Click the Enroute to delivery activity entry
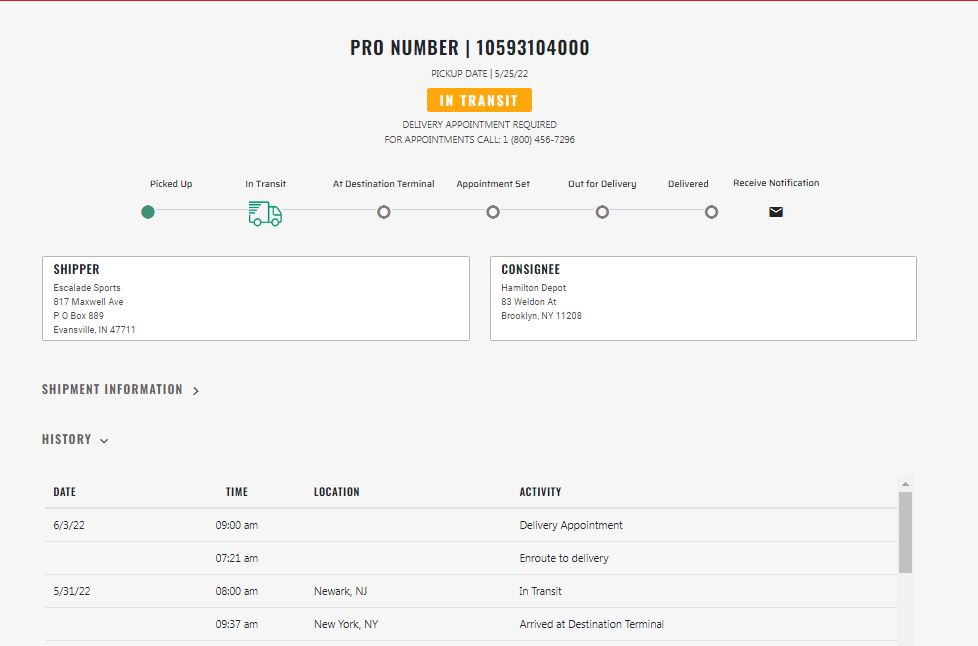 (x=564, y=558)
